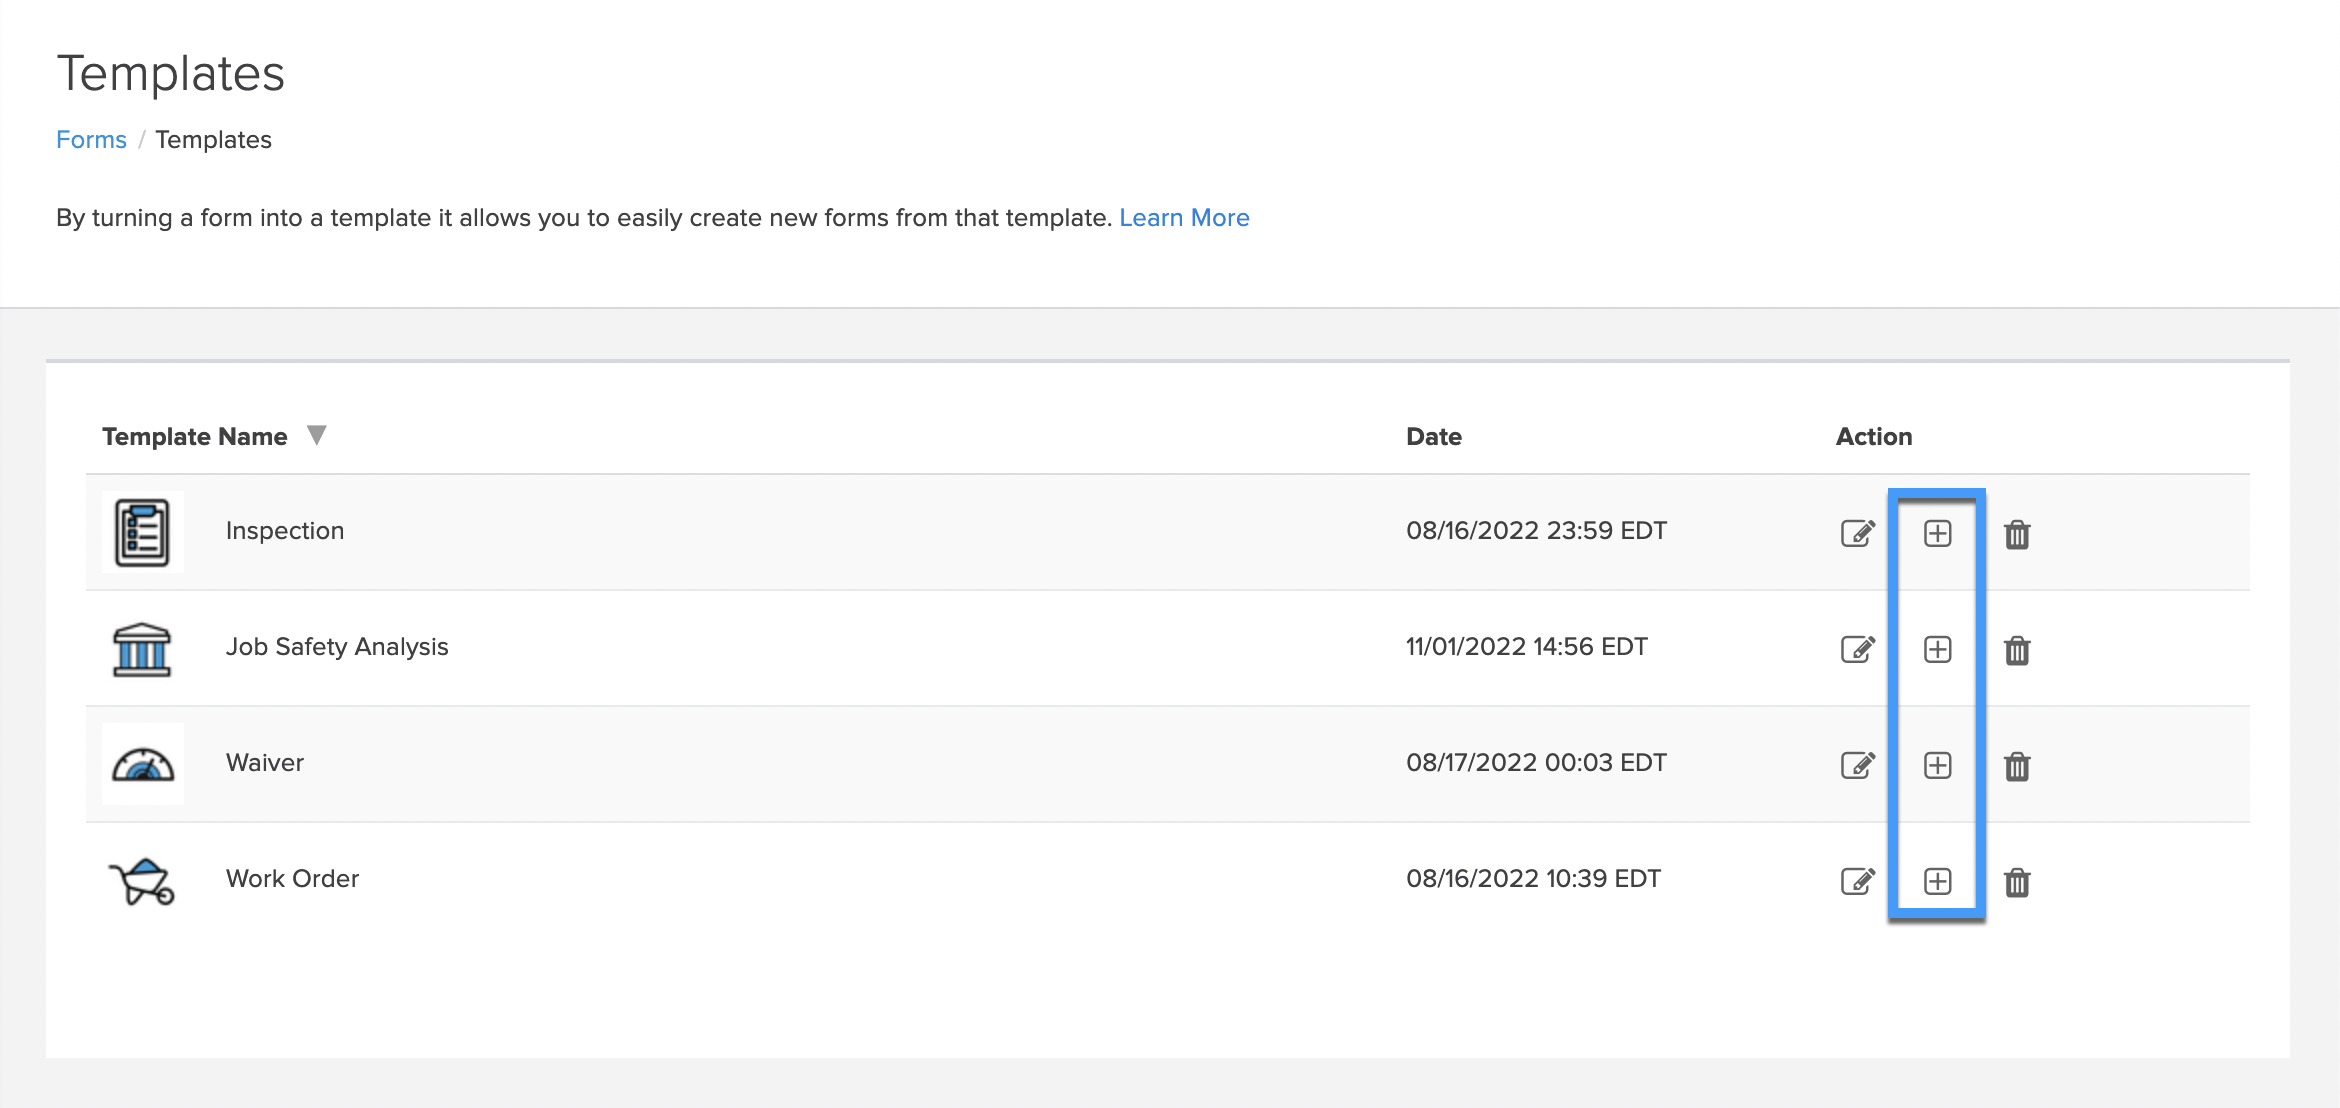The height and width of the screenshot is (1108, 2340).
Task: Click the Learn More link
Action: pyautogui.click(x=1185, y=217)
